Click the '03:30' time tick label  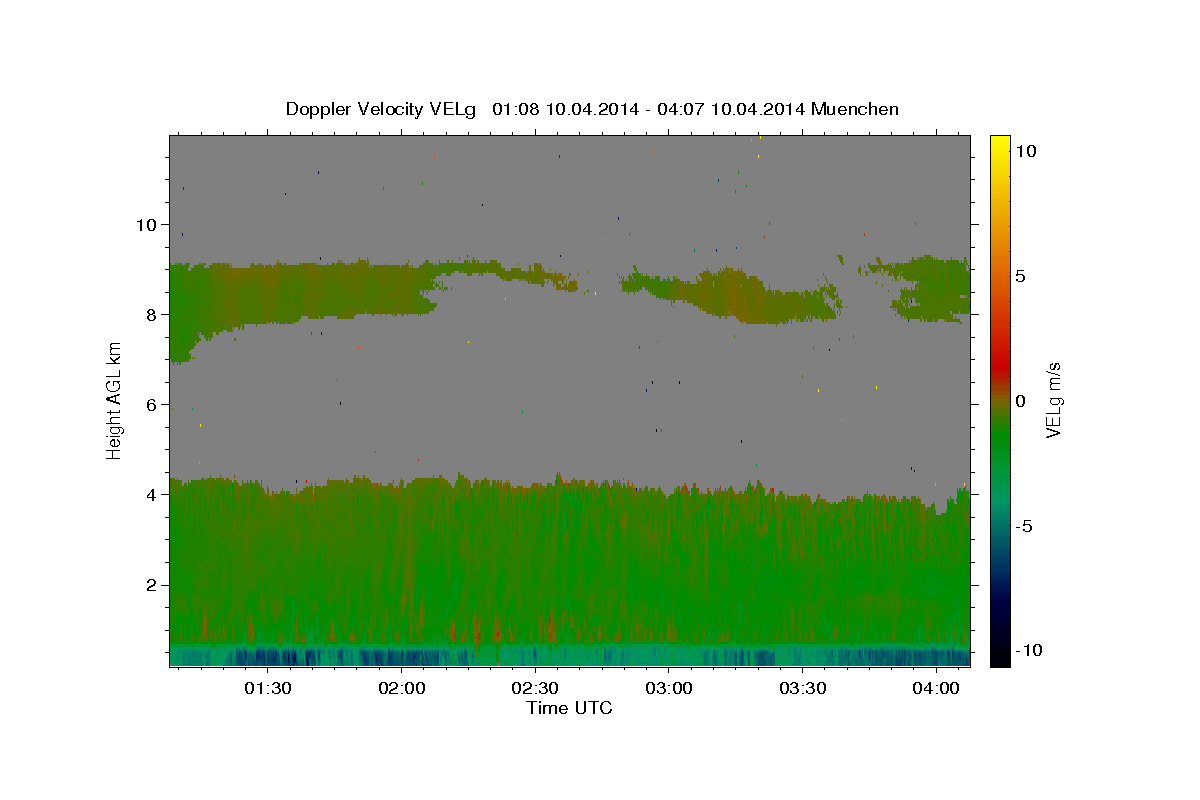802,689
